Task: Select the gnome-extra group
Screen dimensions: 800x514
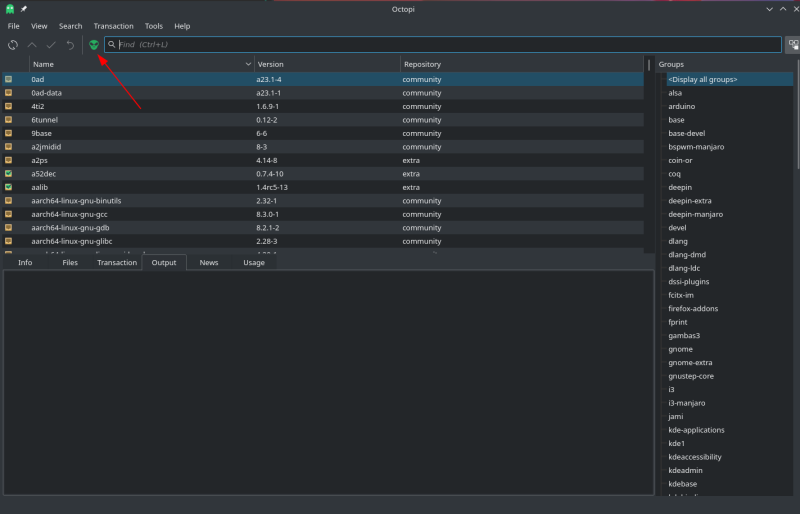Action: pyautogui.click(x=690, y=362)
